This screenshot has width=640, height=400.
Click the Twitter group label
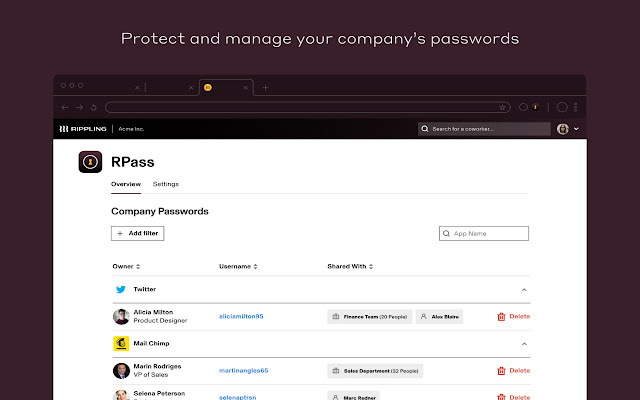coord(144,289)
